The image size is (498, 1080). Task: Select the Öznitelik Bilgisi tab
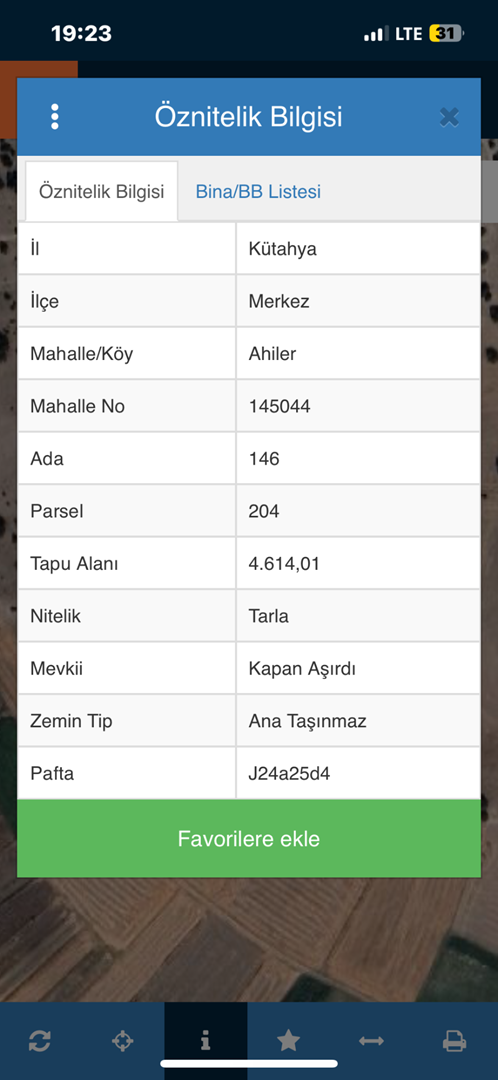[x=101, y=191]
